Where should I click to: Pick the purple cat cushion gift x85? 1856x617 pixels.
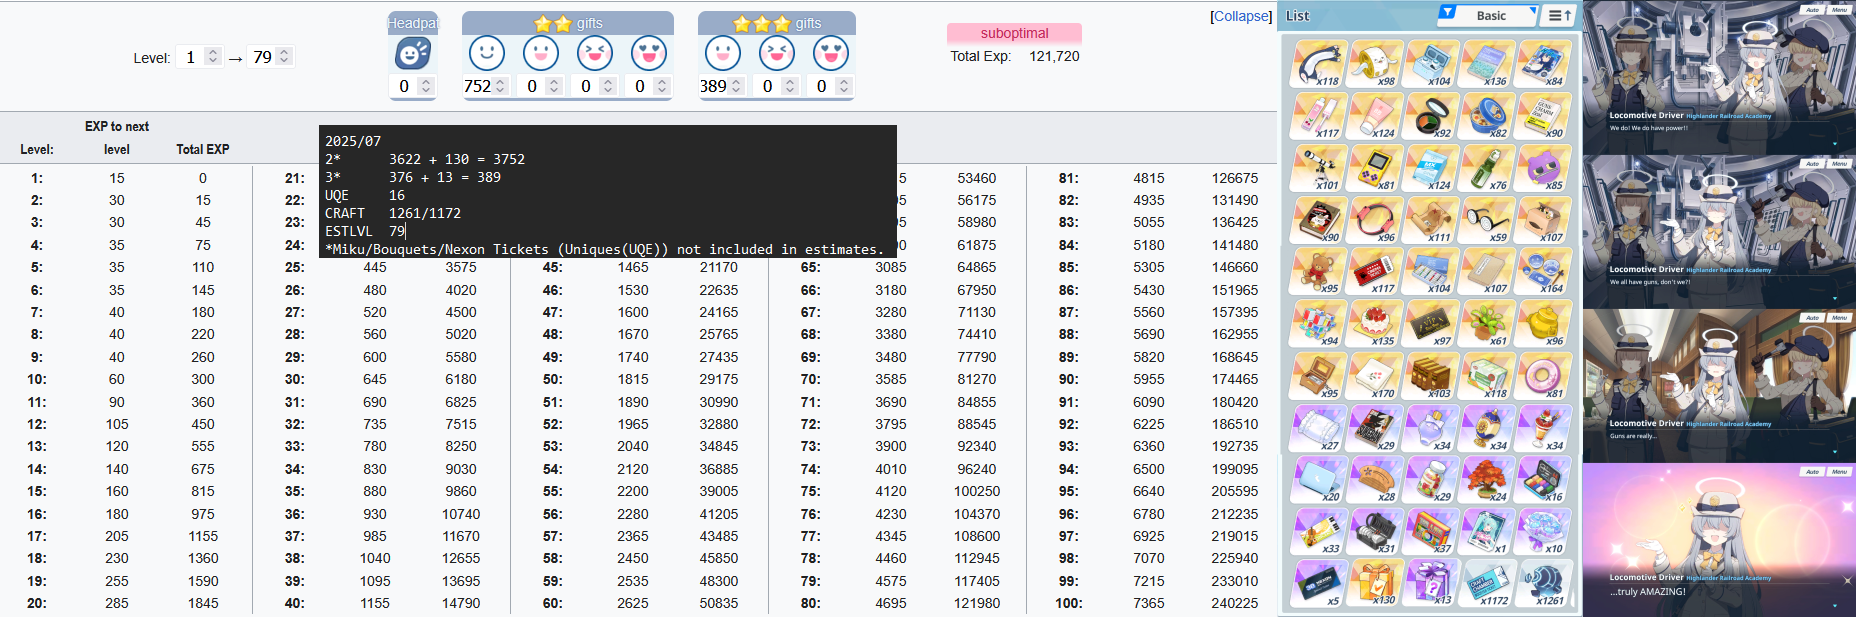click(x=1543, y=167)
